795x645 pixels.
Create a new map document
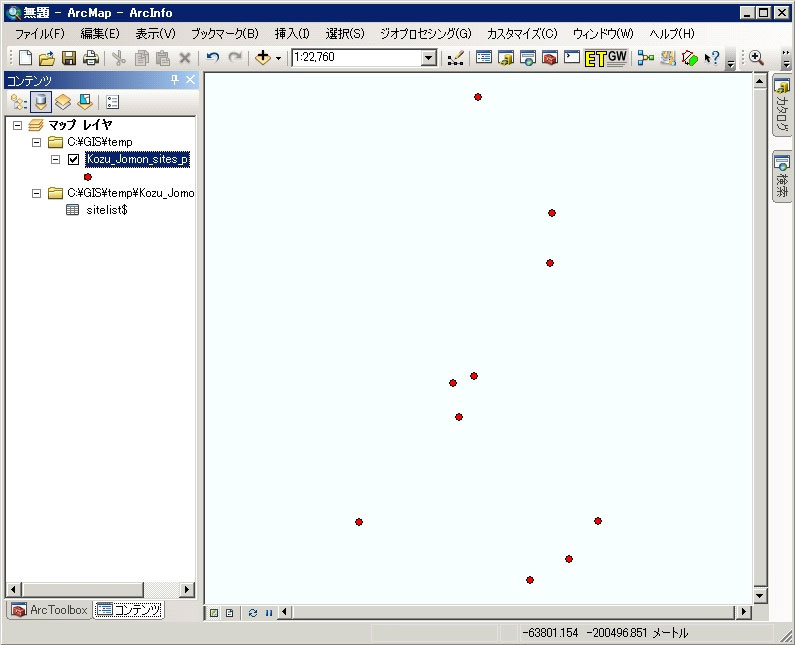pyautogui.click(x=25, y=58)
